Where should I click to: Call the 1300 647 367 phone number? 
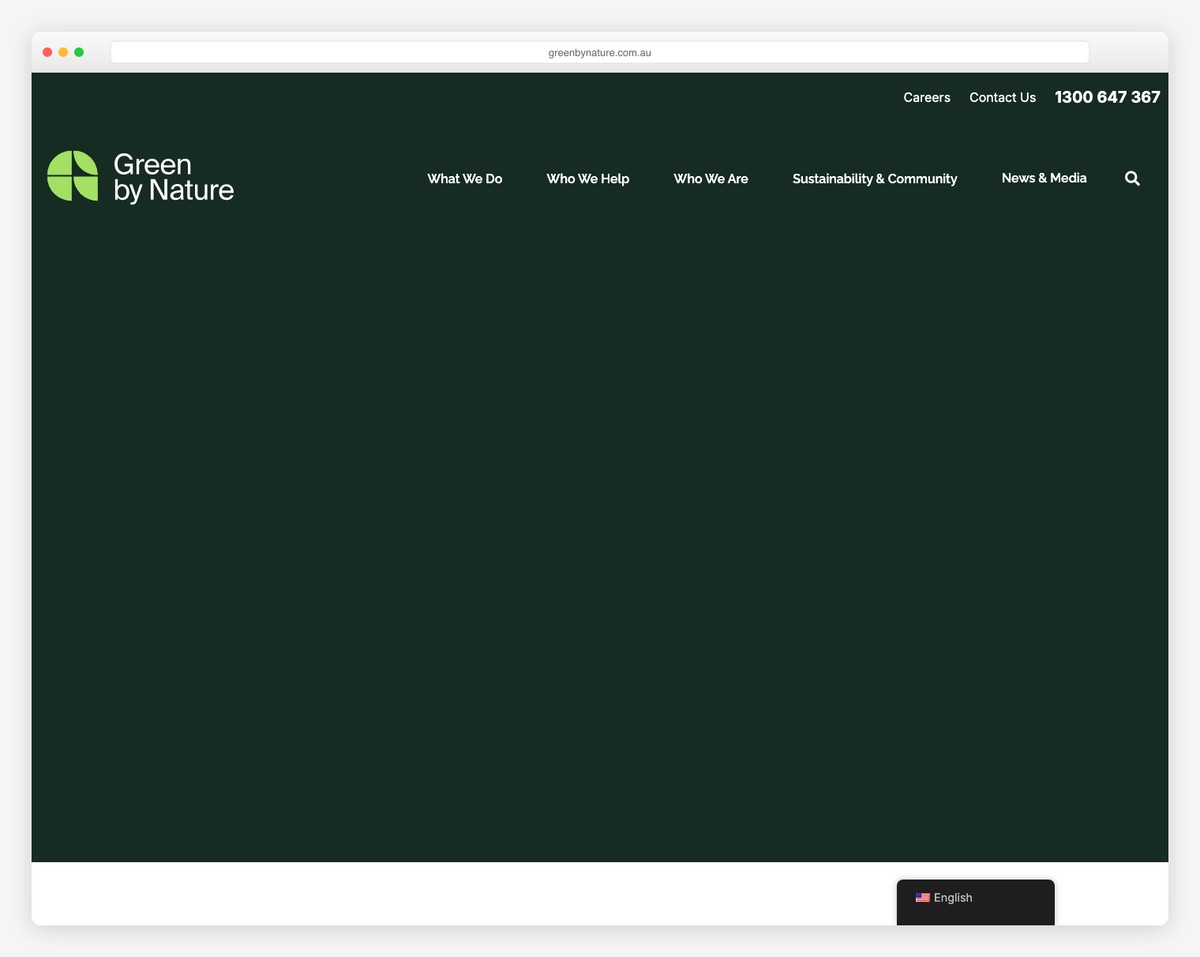click(x=1107, y=97)
